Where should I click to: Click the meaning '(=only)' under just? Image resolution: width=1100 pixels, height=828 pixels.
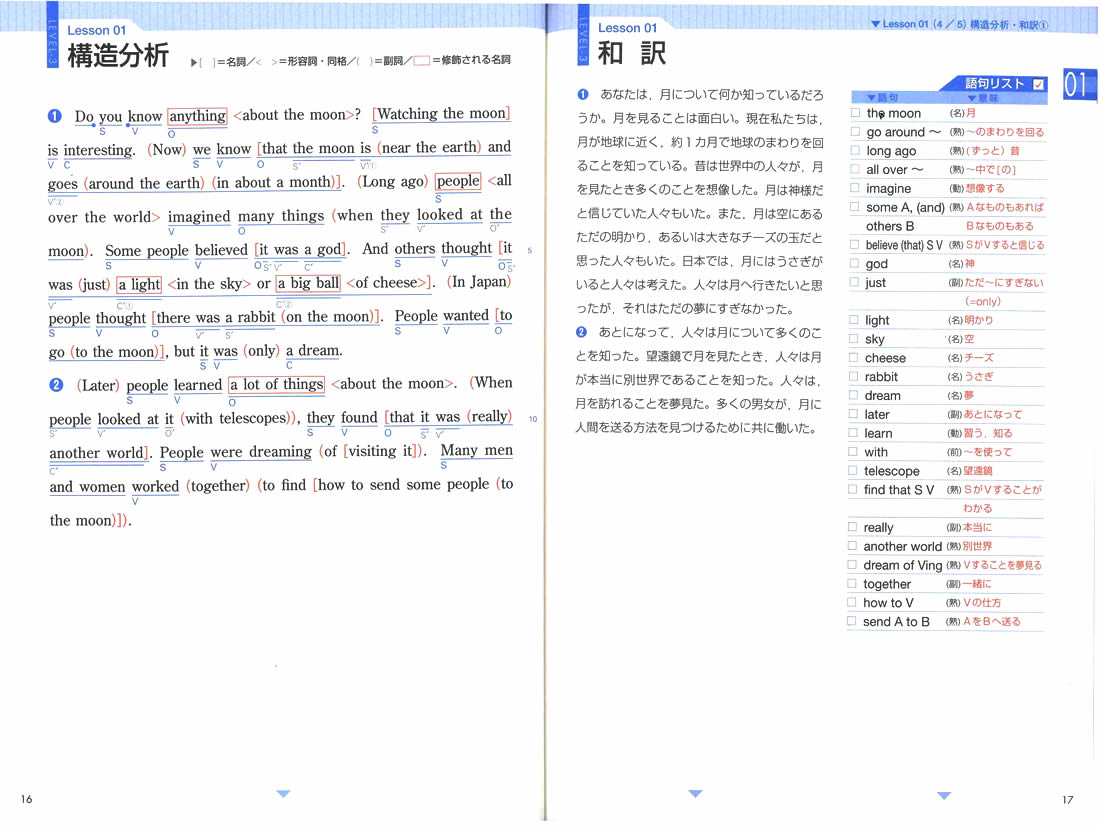(x=983, y=302)
